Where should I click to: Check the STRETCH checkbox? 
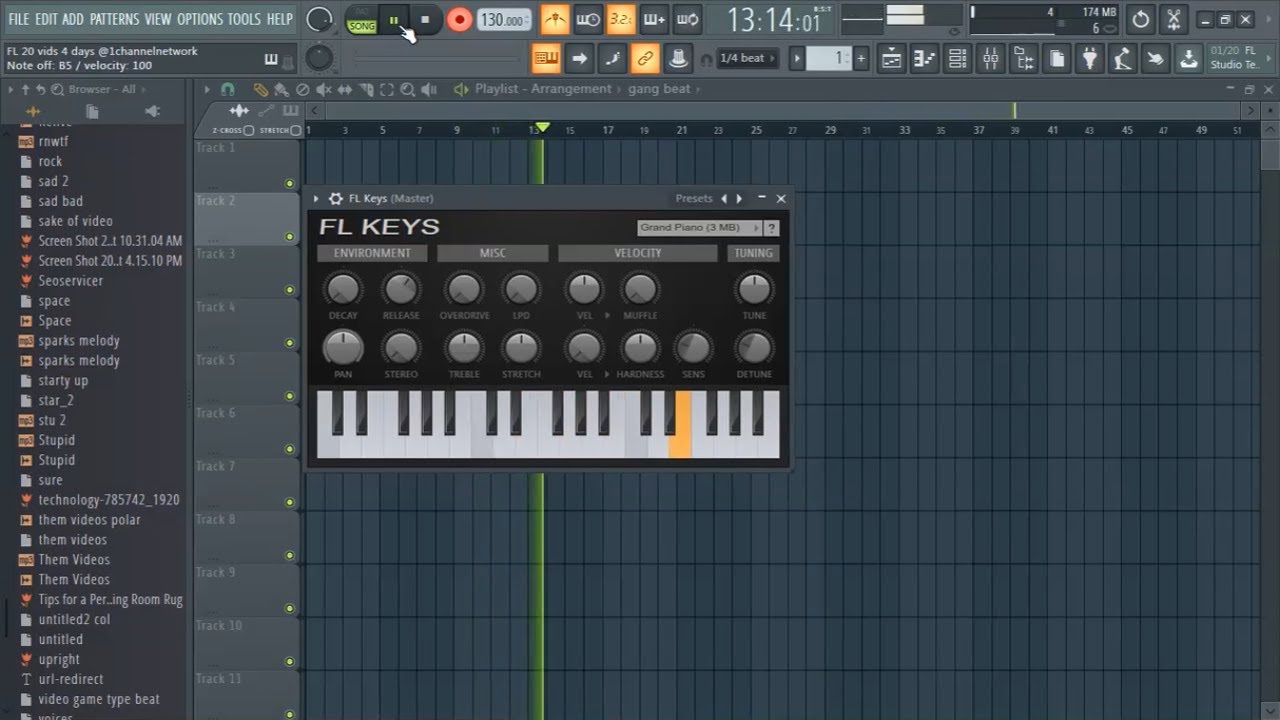coord(296,130)
